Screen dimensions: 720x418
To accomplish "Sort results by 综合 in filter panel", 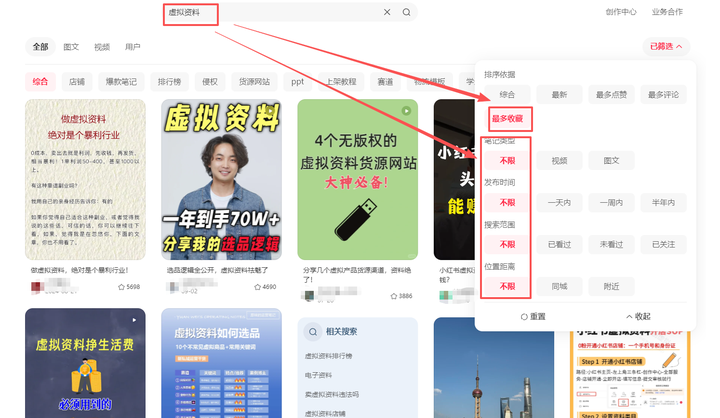I will tap(507, 95).
